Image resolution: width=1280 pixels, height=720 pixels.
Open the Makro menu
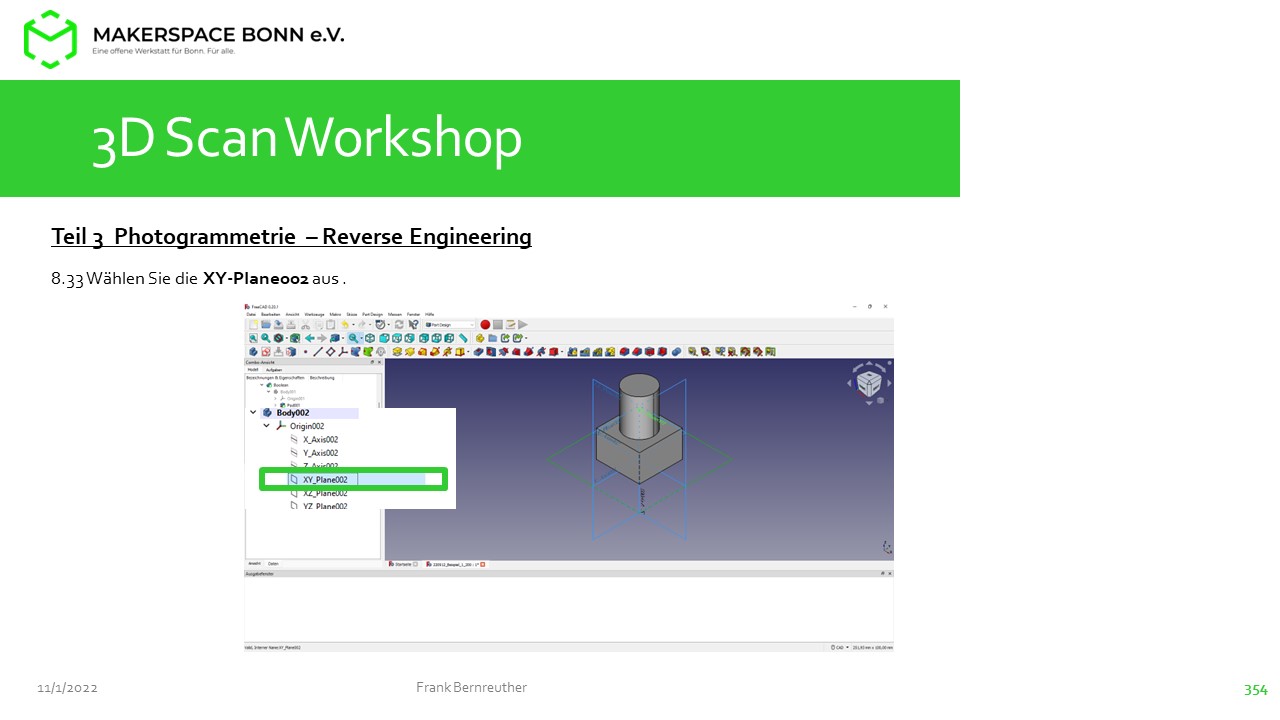(x=335, y=314)
